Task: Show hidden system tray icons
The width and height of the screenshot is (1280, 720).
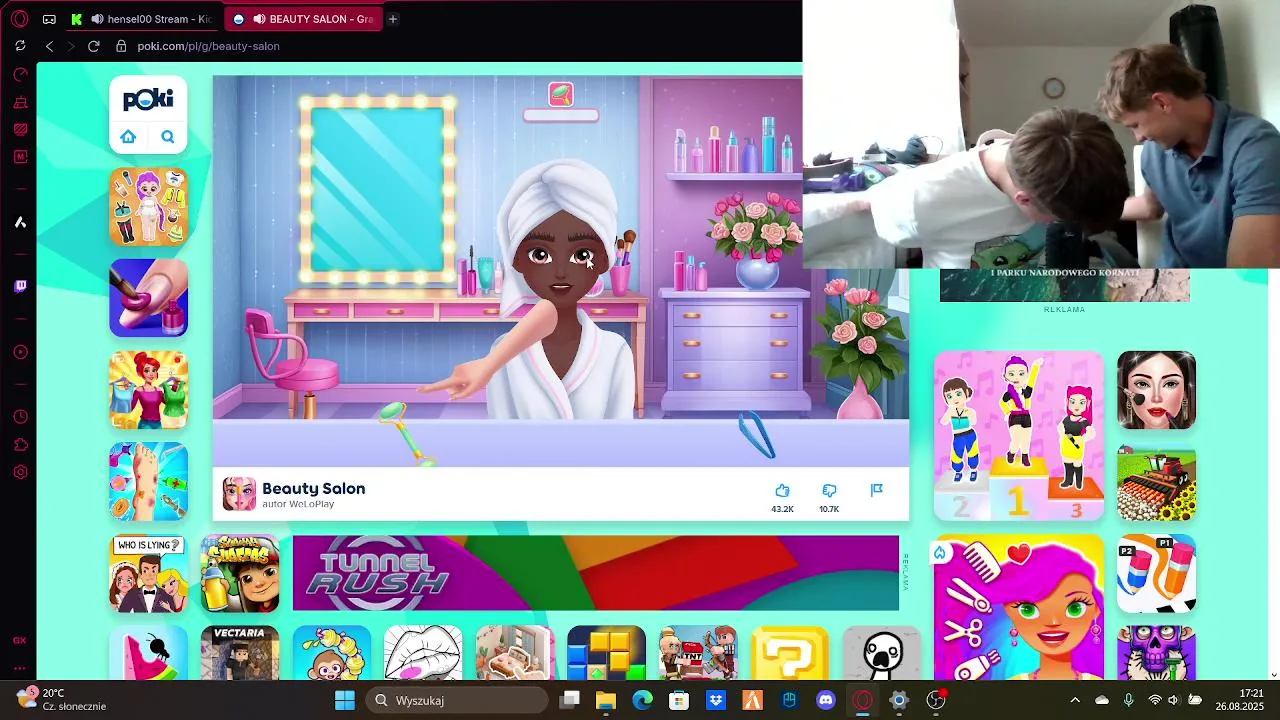Action: (x=1075, y=700)
